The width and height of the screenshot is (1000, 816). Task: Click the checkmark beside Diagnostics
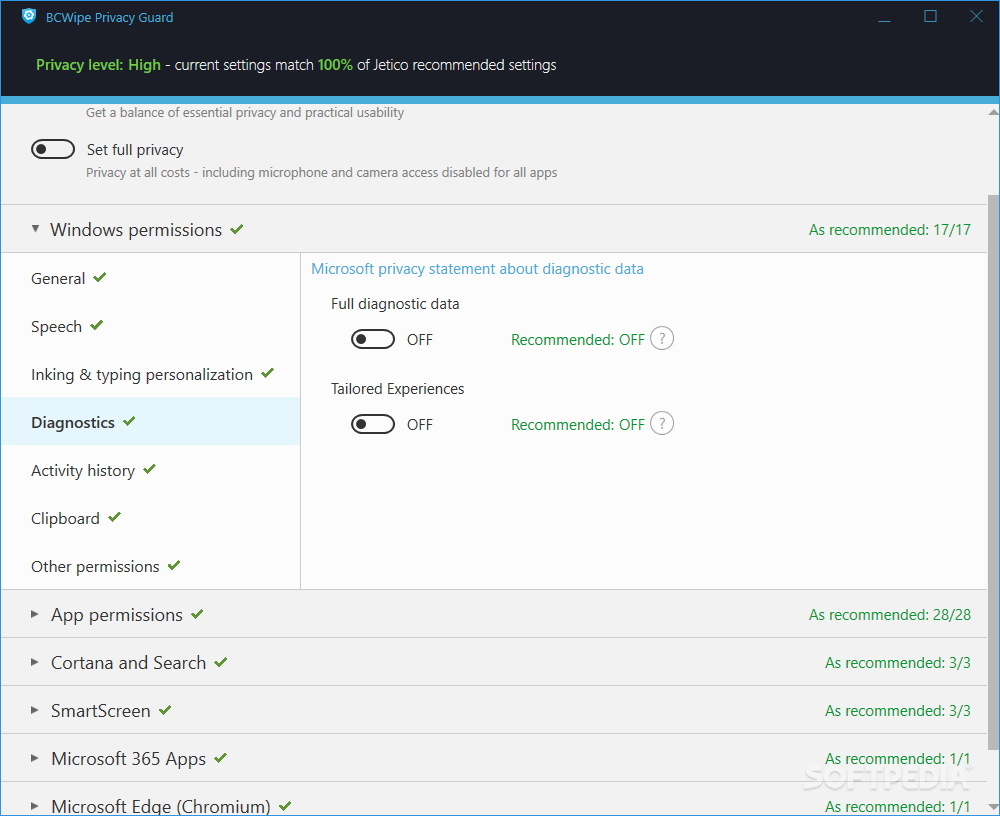(129, 421)
